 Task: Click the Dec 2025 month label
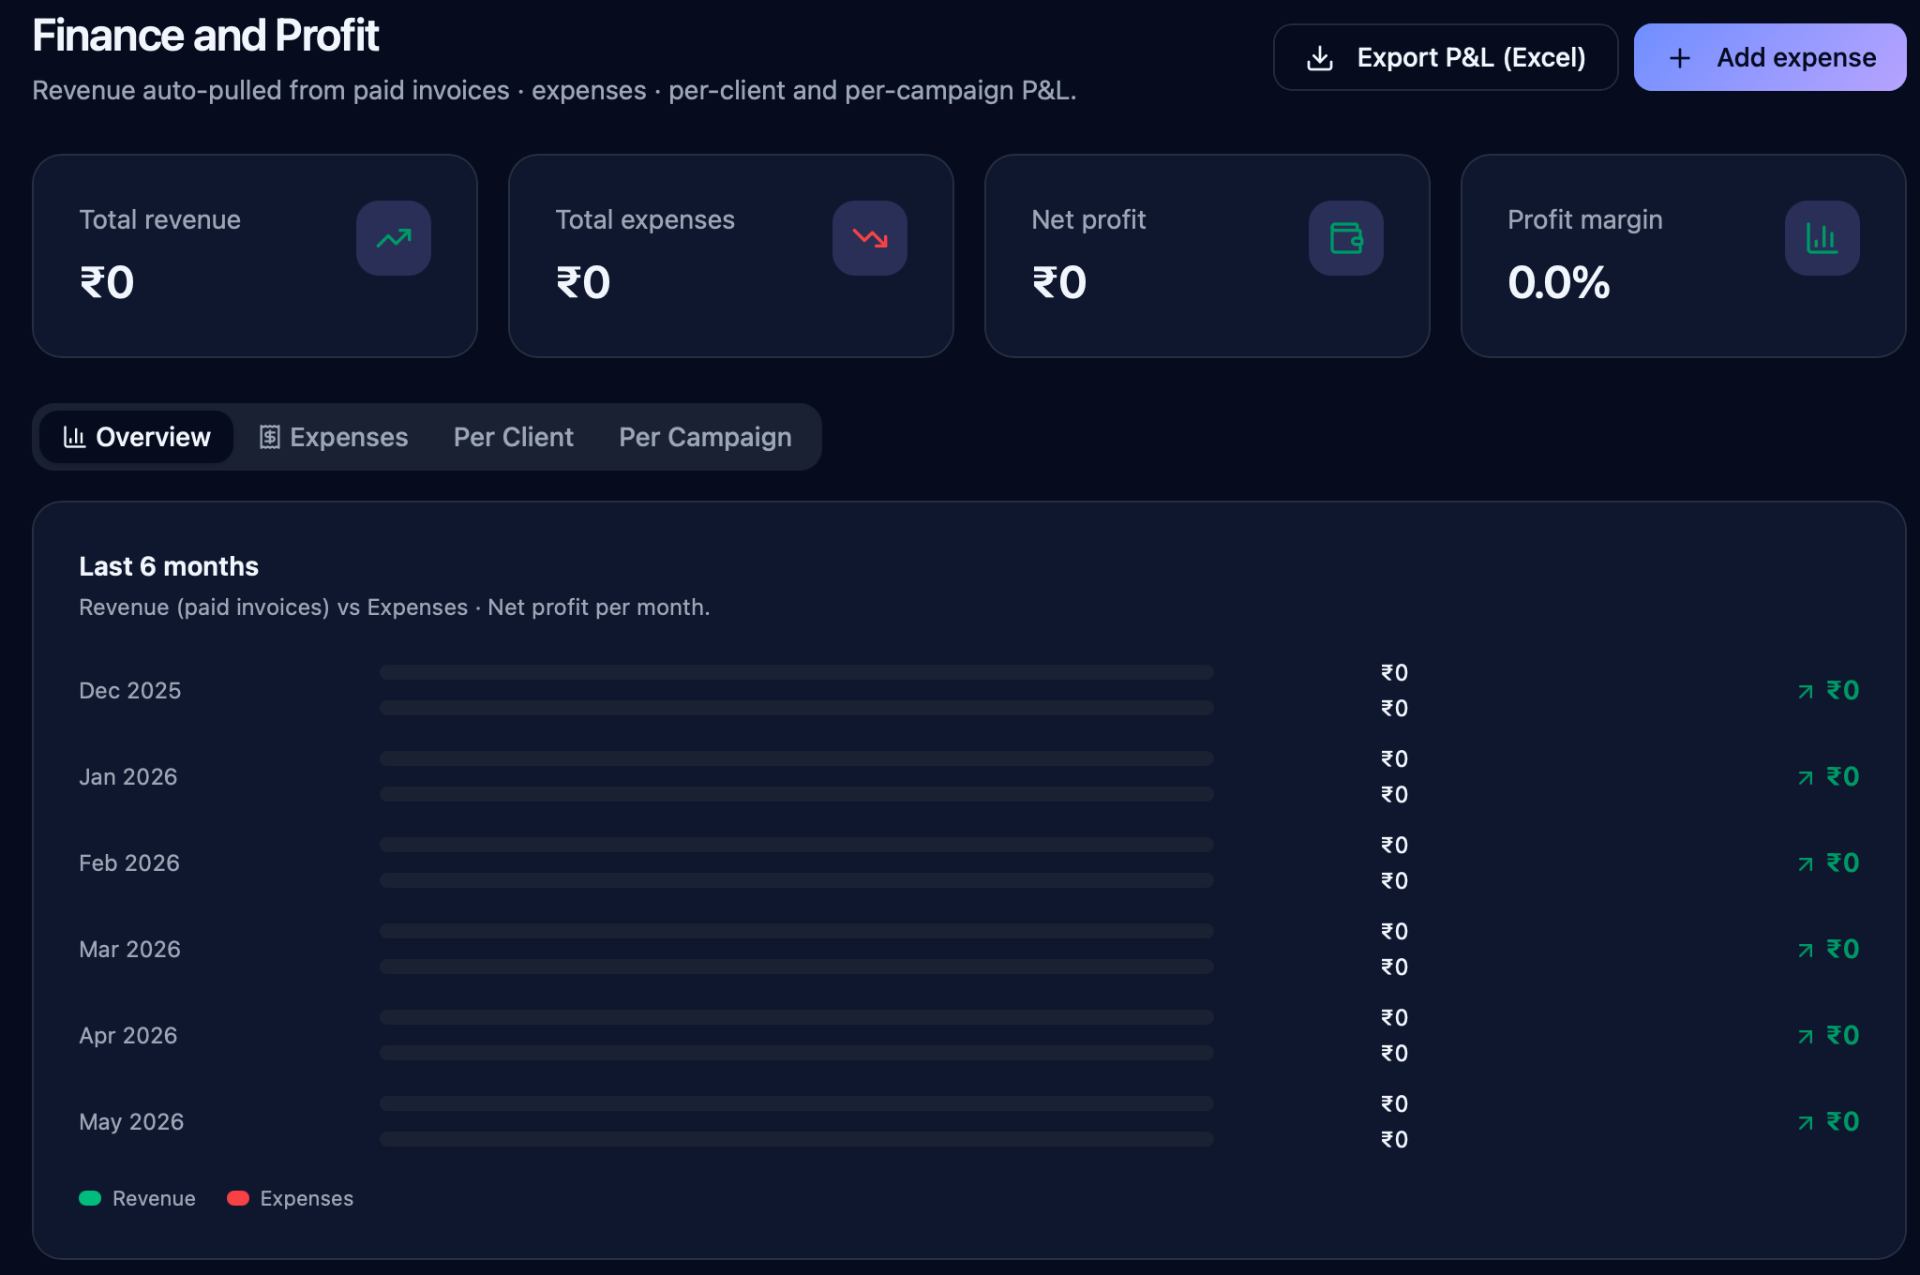point(130,691)
